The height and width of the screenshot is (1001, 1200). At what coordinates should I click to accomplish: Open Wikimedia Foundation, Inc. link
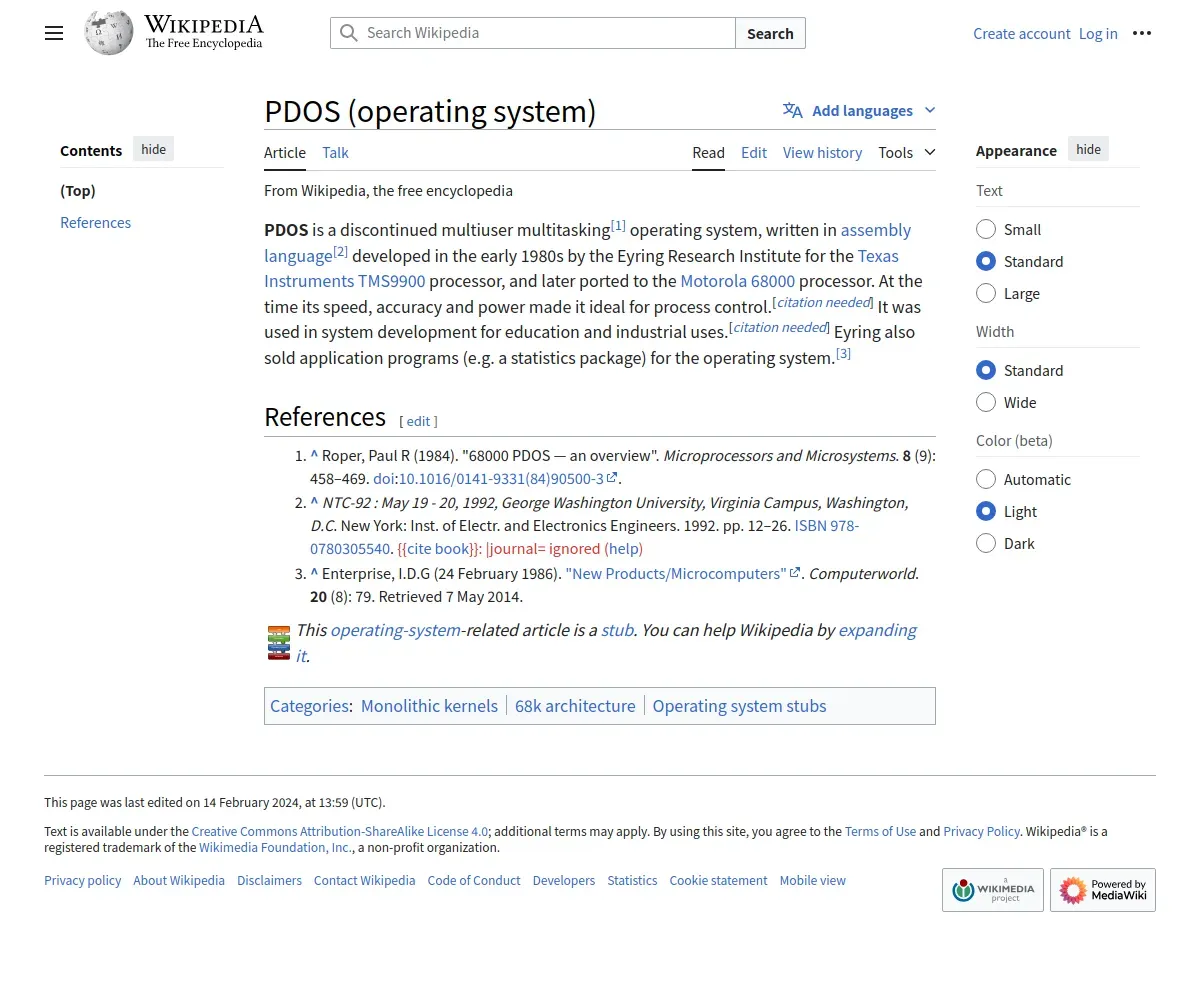(x=276, y=847)
